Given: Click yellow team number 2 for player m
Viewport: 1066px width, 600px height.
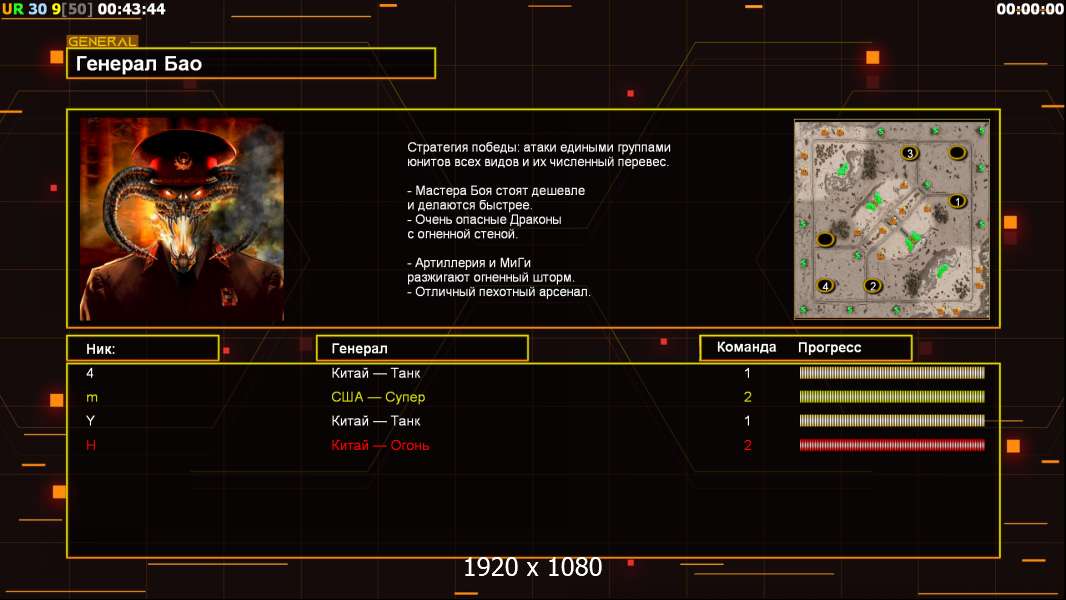Looking at the screenshot, I should [747, 397].
